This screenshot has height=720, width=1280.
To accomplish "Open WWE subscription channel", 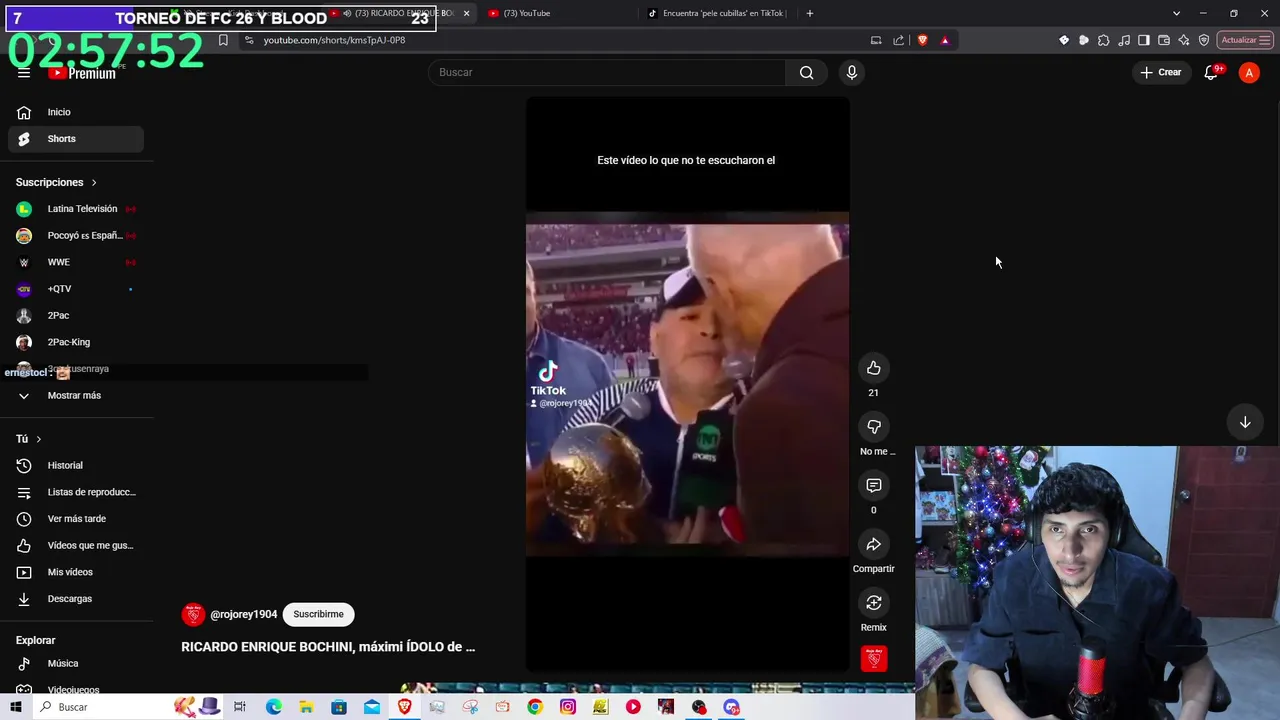I will 76,262.
